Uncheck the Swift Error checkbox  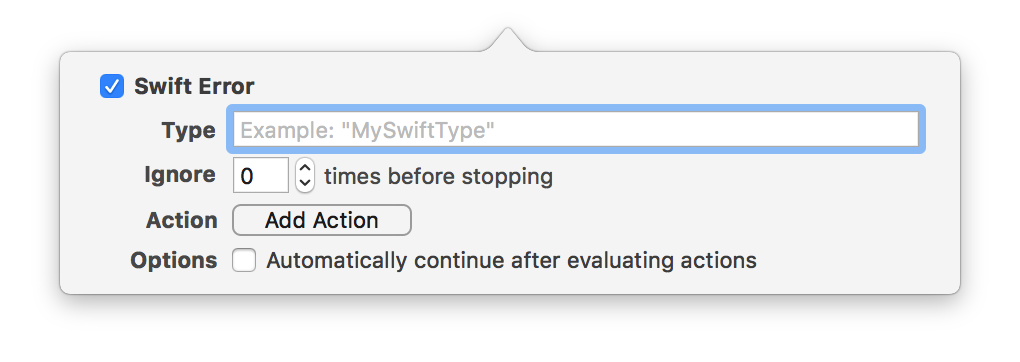(x=112, y=86)
